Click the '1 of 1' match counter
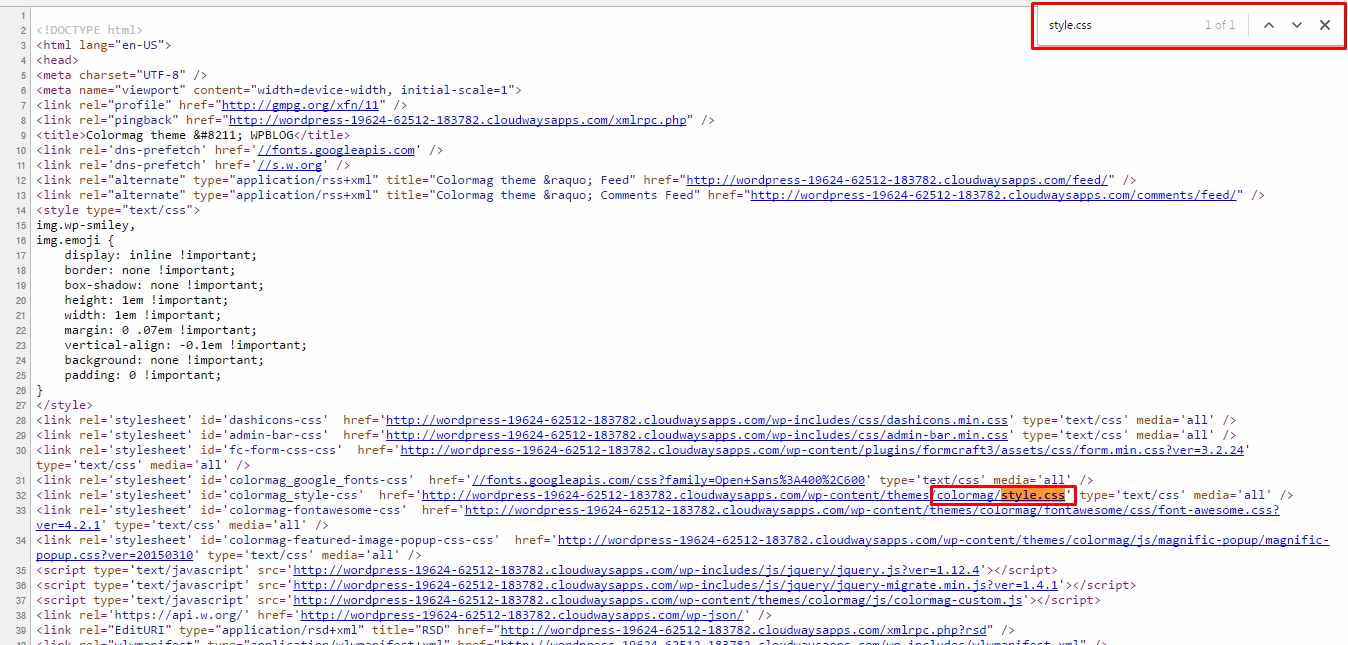The height and width of the screenshot is (645, 1348). pyautogui.click(x=1220, y=25)
